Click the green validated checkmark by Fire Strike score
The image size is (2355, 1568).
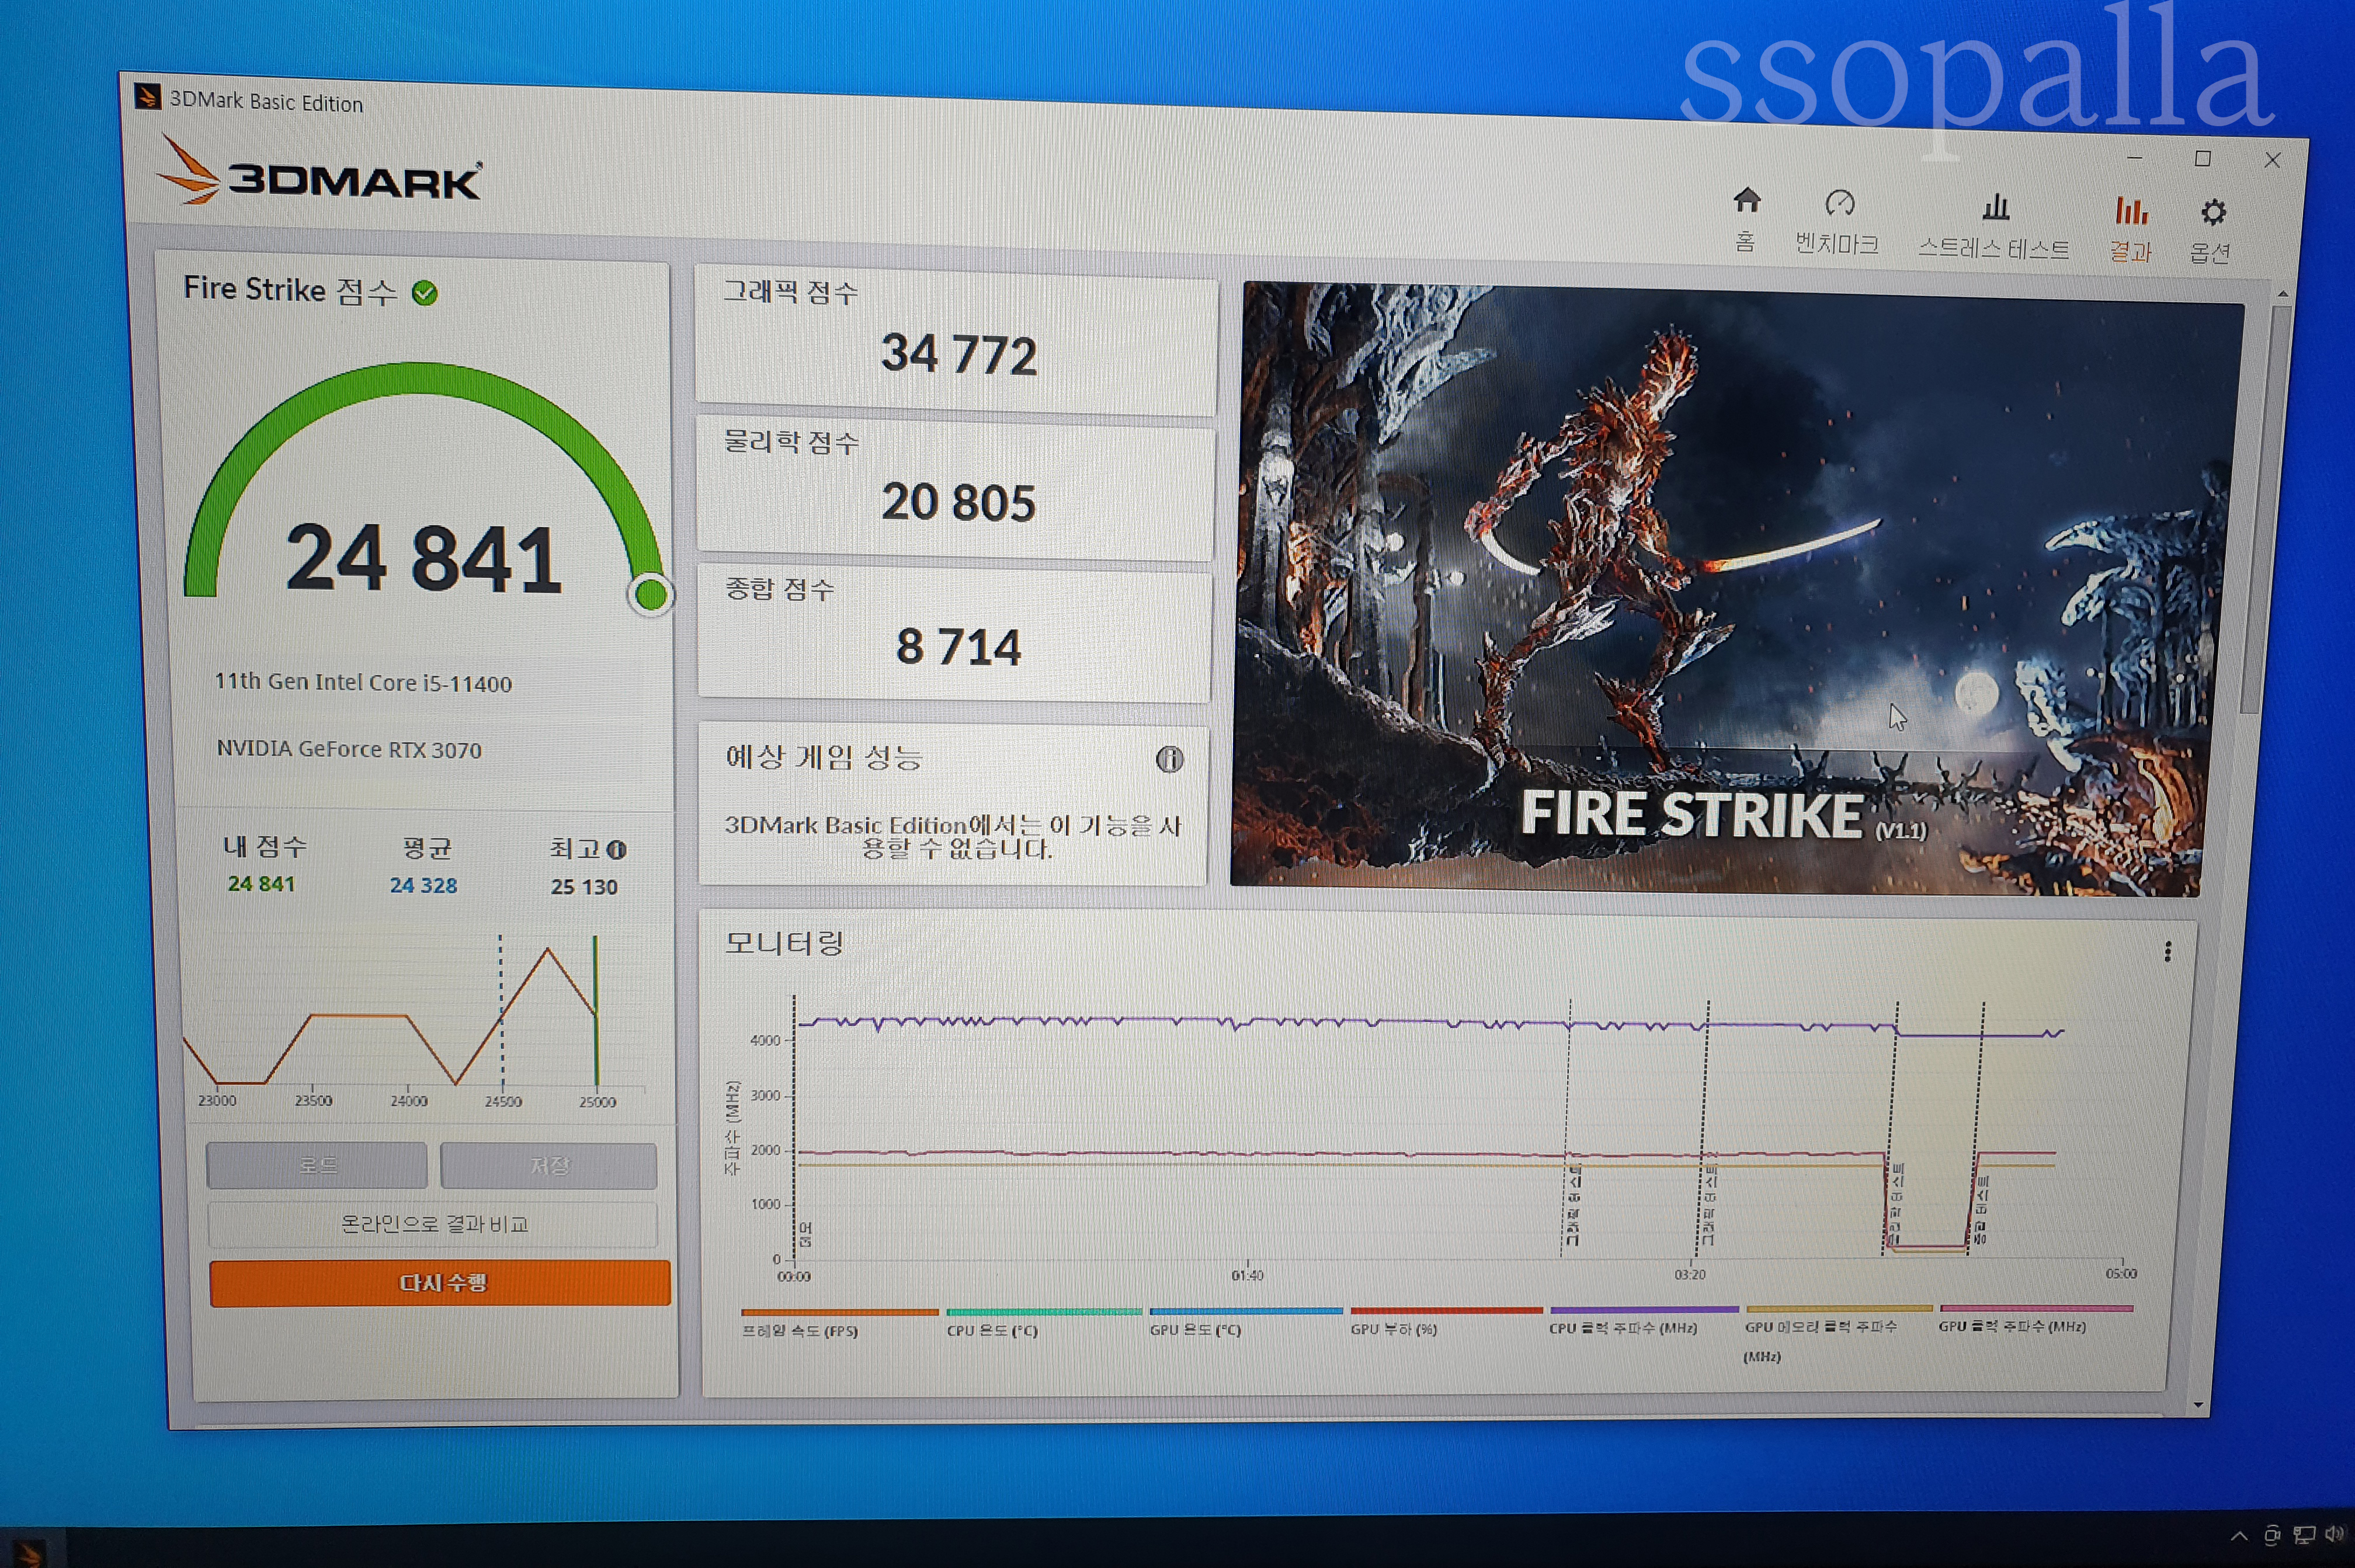pos(425,293)
